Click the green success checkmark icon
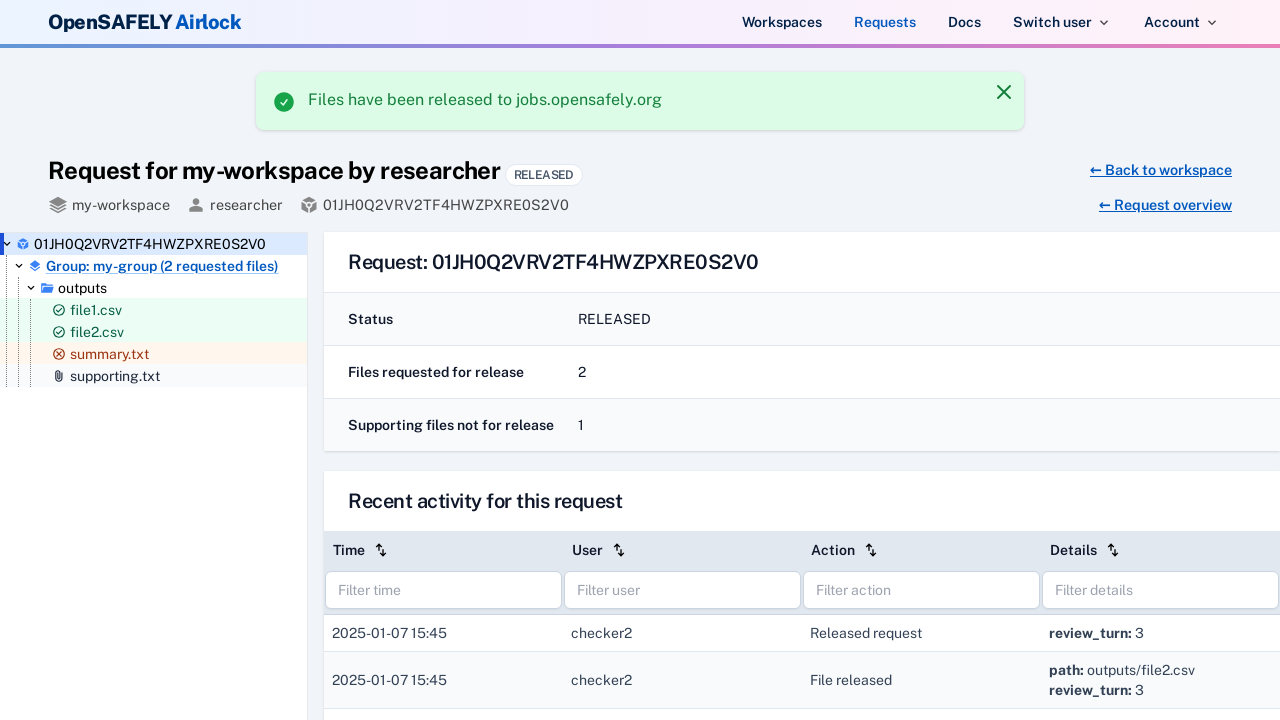Screen dimensions: 1280x720 284,102
